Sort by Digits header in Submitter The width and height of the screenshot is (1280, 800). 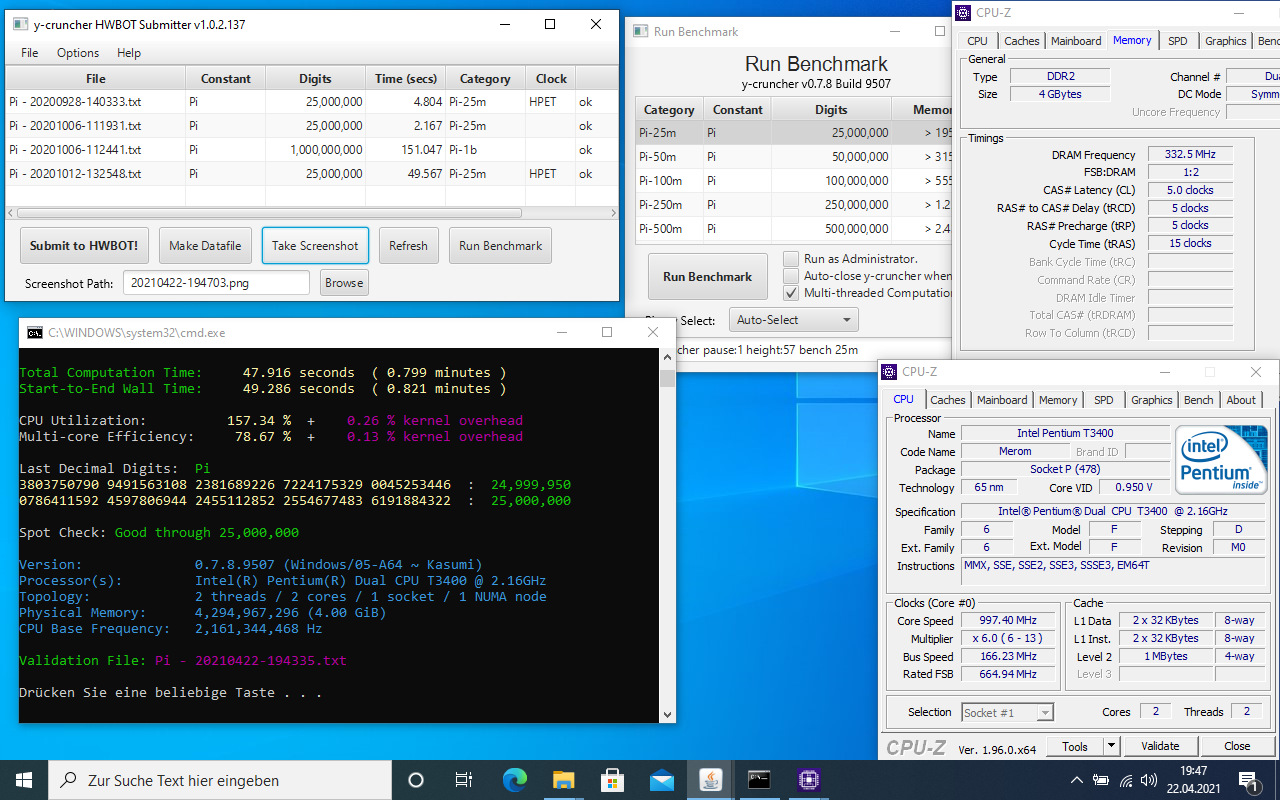coord(315,79)
